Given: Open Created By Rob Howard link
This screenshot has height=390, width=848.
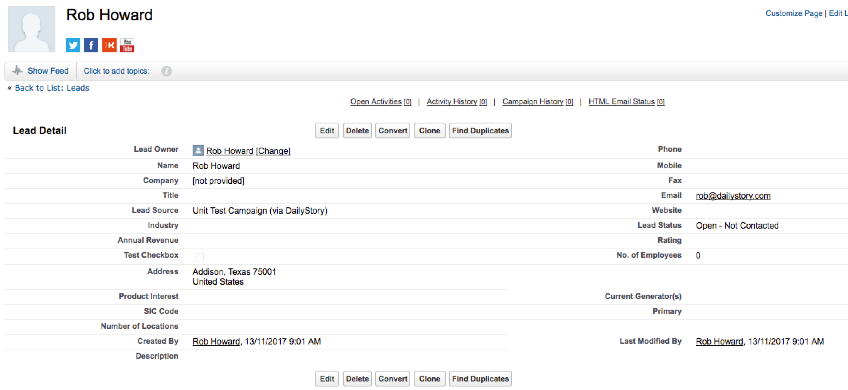Looking at the screenshot, I should click(216, 341).
